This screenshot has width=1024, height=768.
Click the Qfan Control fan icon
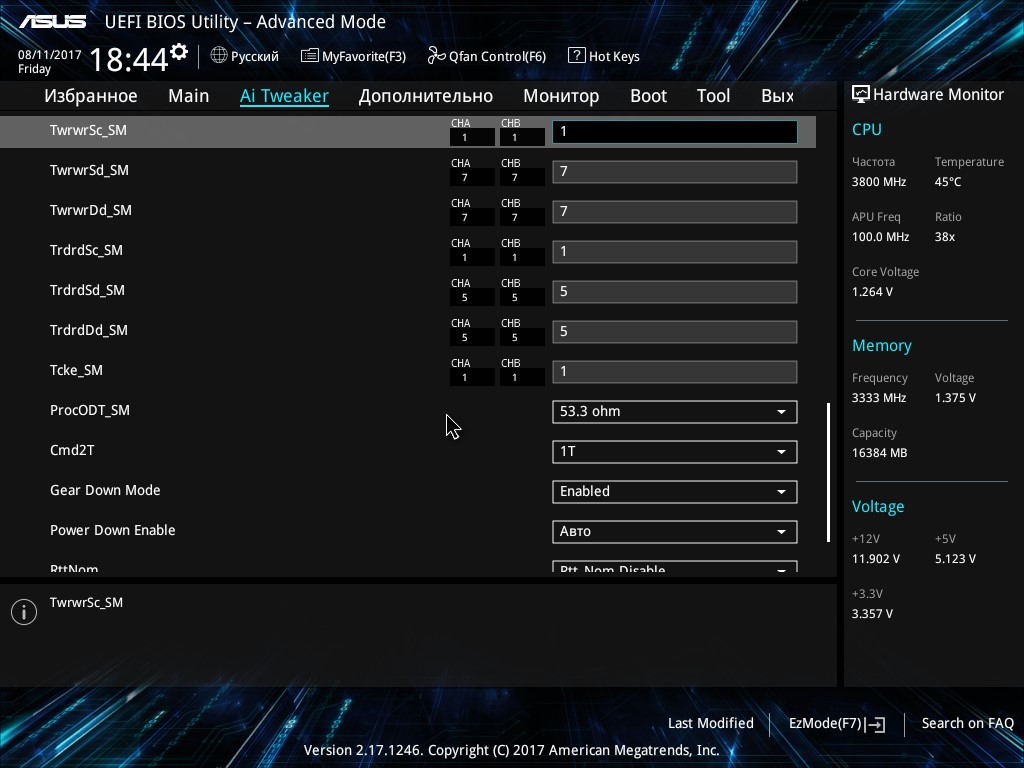click(x=436, y=56)
